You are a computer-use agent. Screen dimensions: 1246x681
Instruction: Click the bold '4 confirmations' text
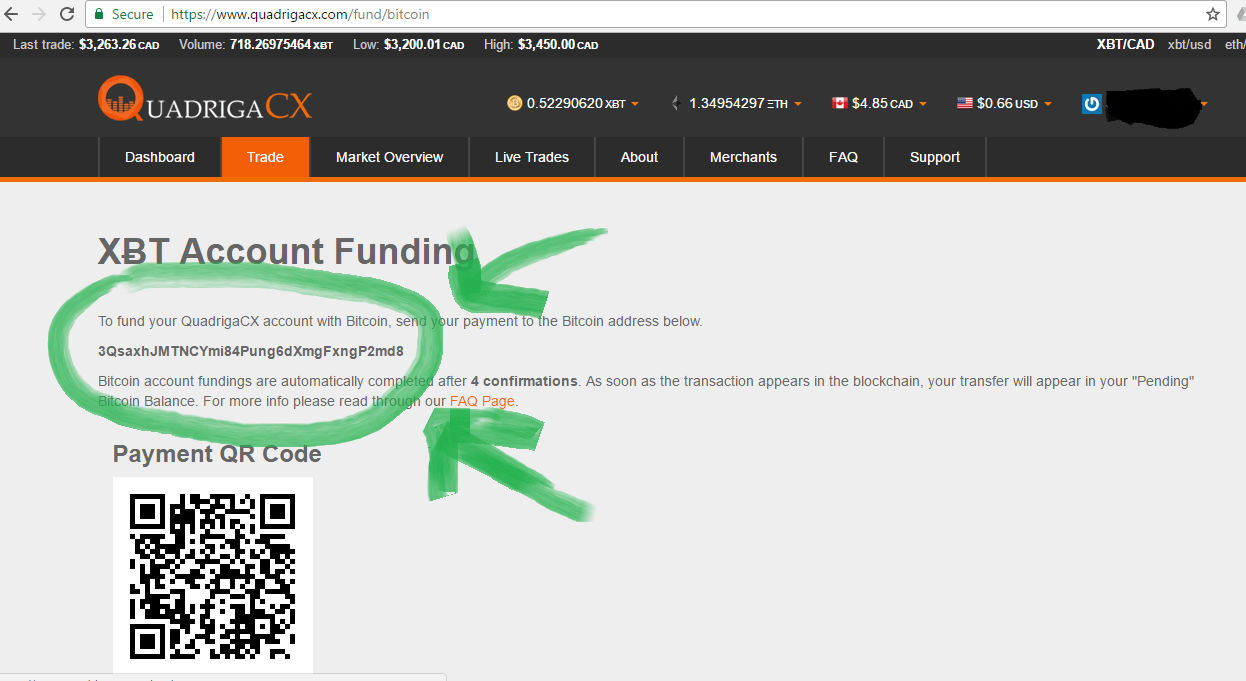point(524,381)
